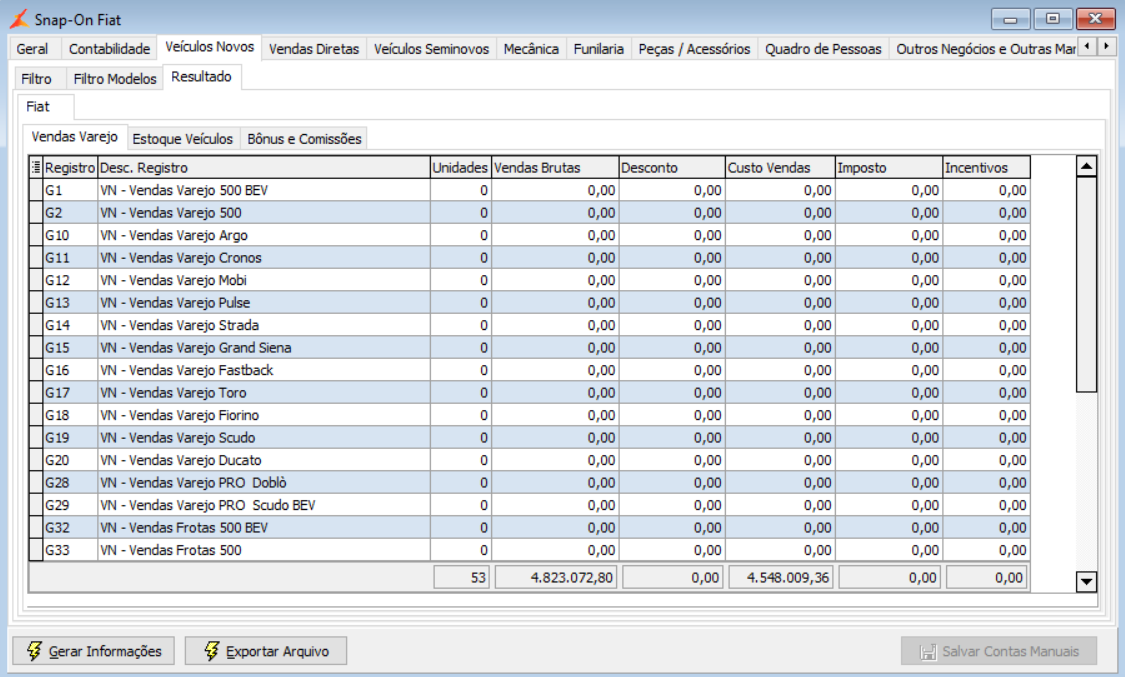
Task: Click lightning icon on Exportar Arquivo
Action: pyautogui.click(x=211, y=650)
